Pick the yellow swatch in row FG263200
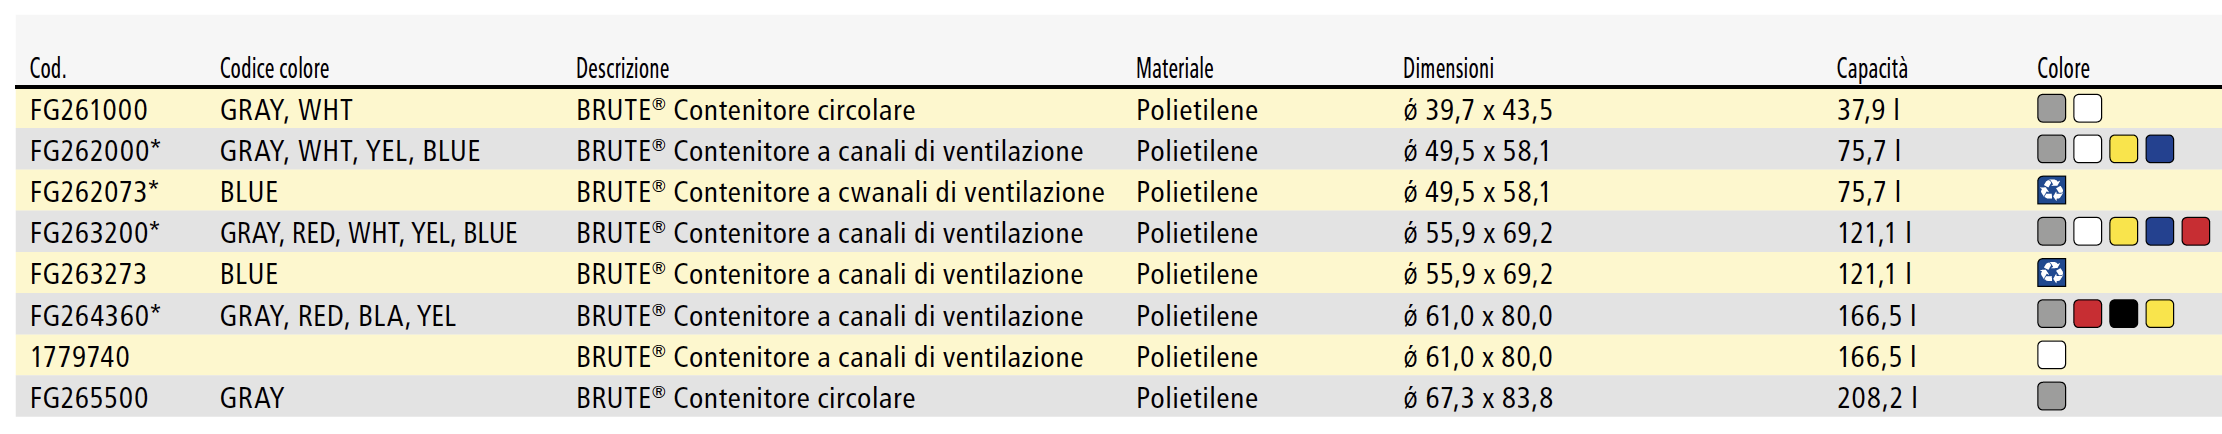 coord(2123,232)
